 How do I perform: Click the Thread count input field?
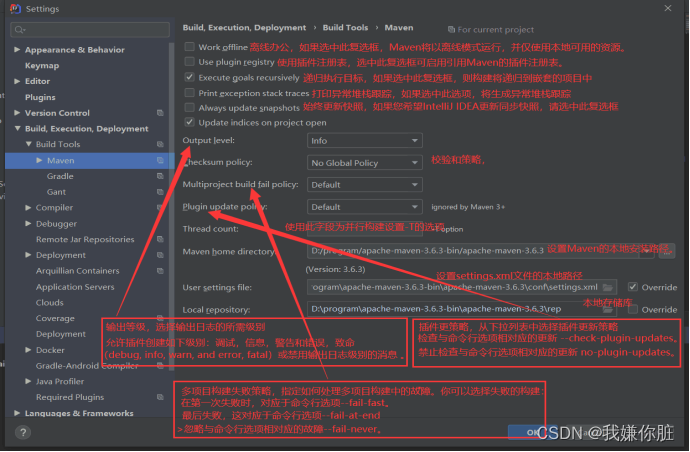point(364,228)
